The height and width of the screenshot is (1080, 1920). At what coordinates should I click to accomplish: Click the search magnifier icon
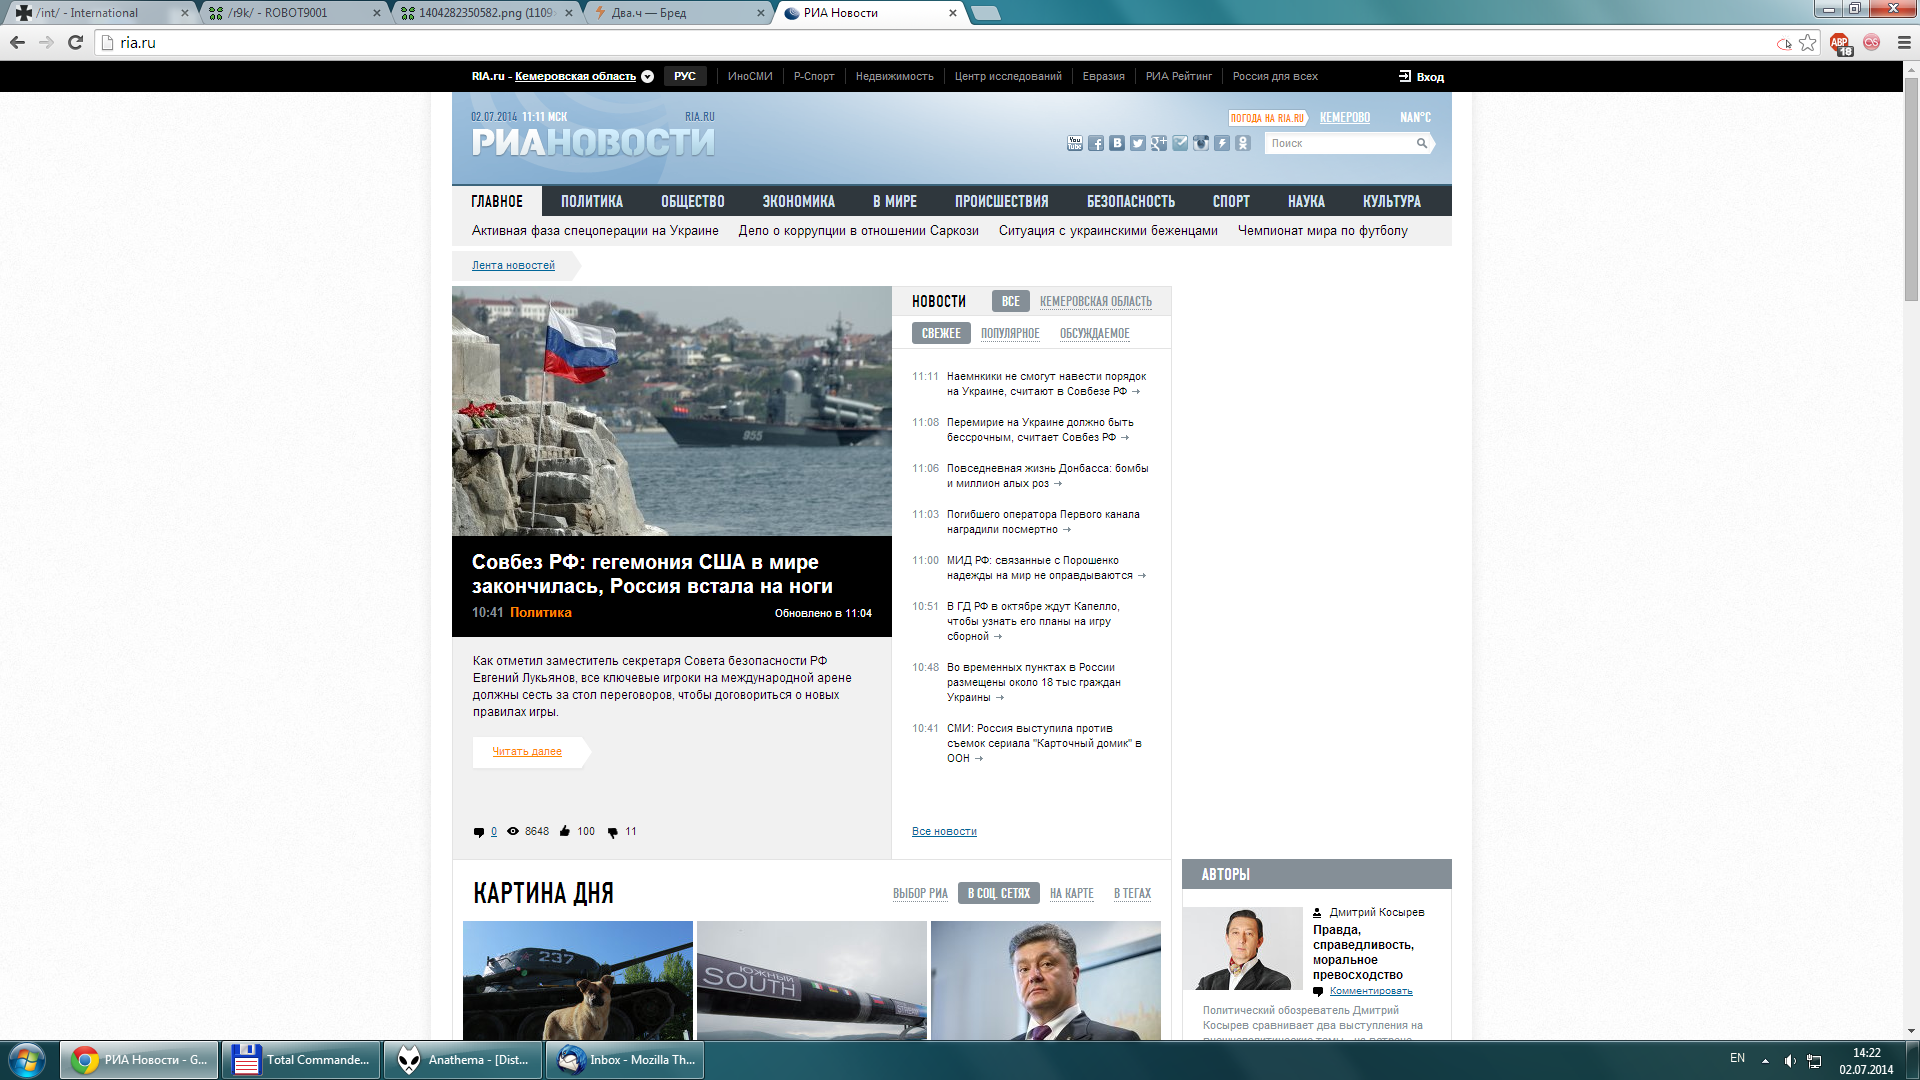[x=1421, y=144]
